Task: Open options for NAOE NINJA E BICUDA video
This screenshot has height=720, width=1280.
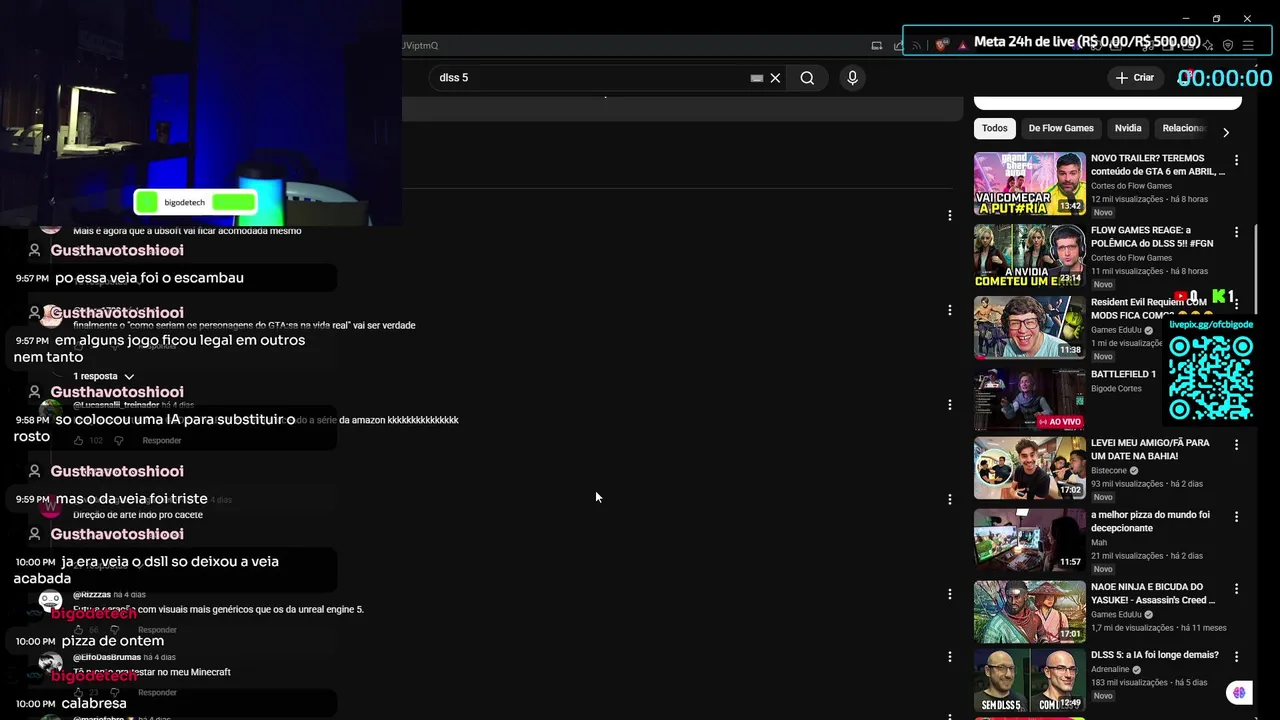Action: coord(1236,588)
